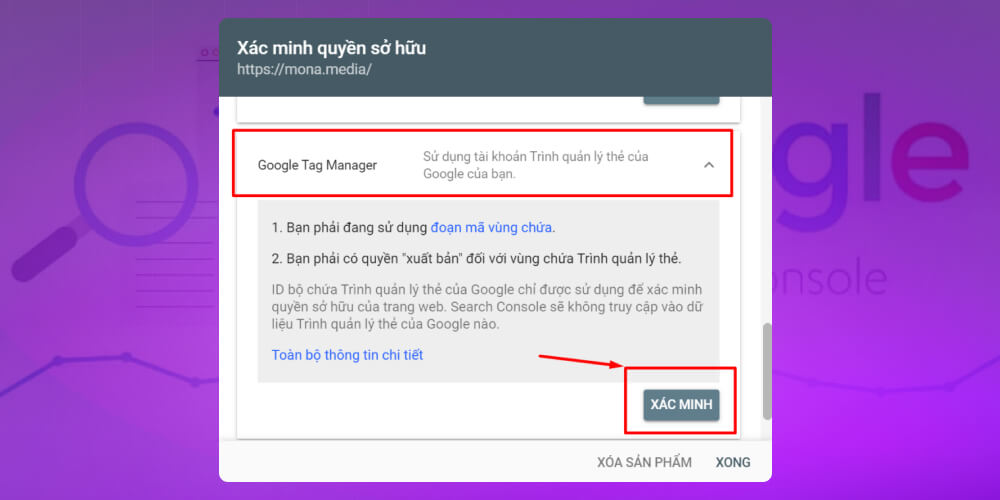The height and width of the screenshot is (500, 1000).
Task: Click the 'https://mona.media/' URL text
Action: tap(304, 69)
